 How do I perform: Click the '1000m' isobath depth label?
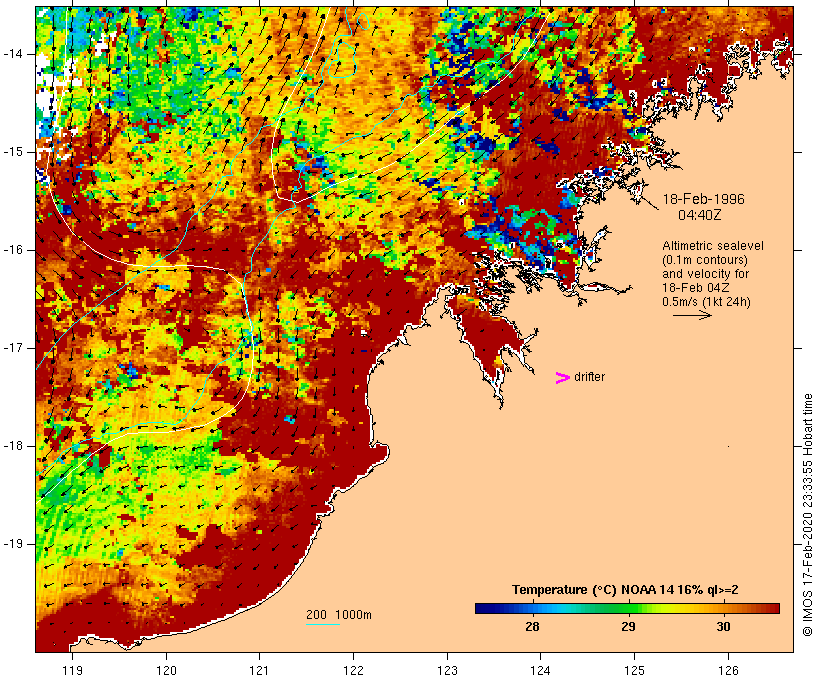(x=353, y=615)
